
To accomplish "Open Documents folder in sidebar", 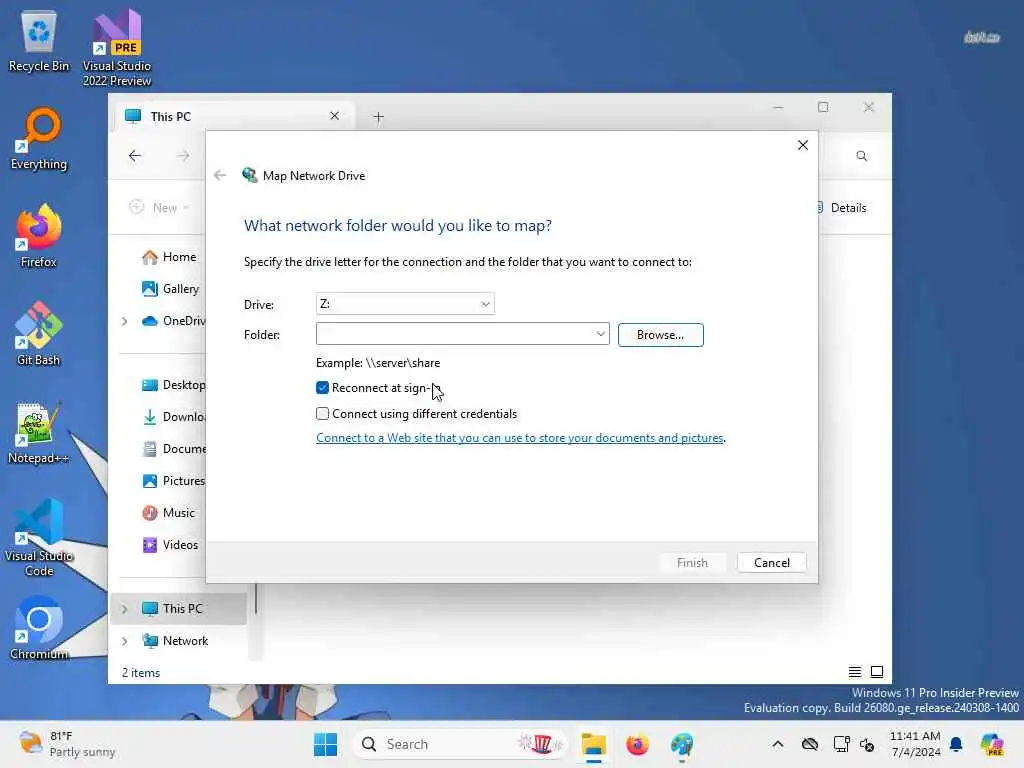I will [x=172, y=449].
